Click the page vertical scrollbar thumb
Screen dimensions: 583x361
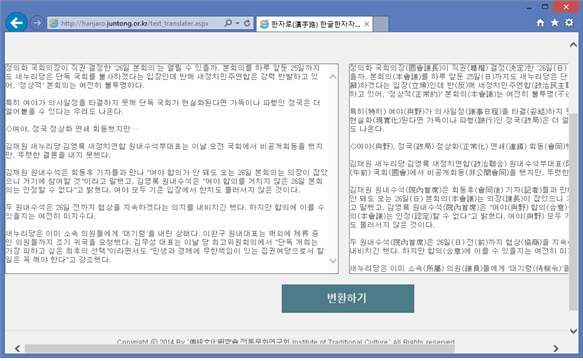573,212
